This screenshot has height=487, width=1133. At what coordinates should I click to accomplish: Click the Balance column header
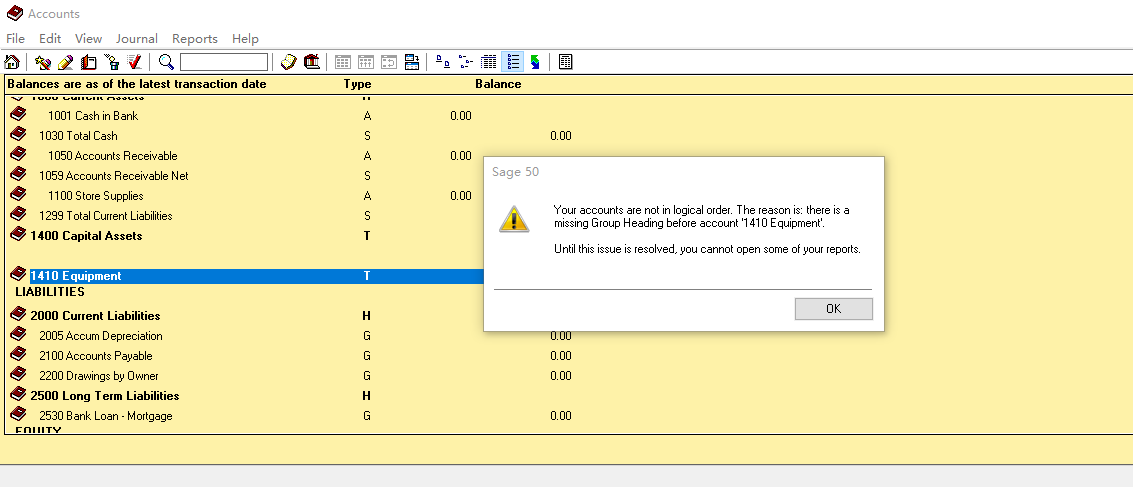pyautogui.click(x=498, y=84)
